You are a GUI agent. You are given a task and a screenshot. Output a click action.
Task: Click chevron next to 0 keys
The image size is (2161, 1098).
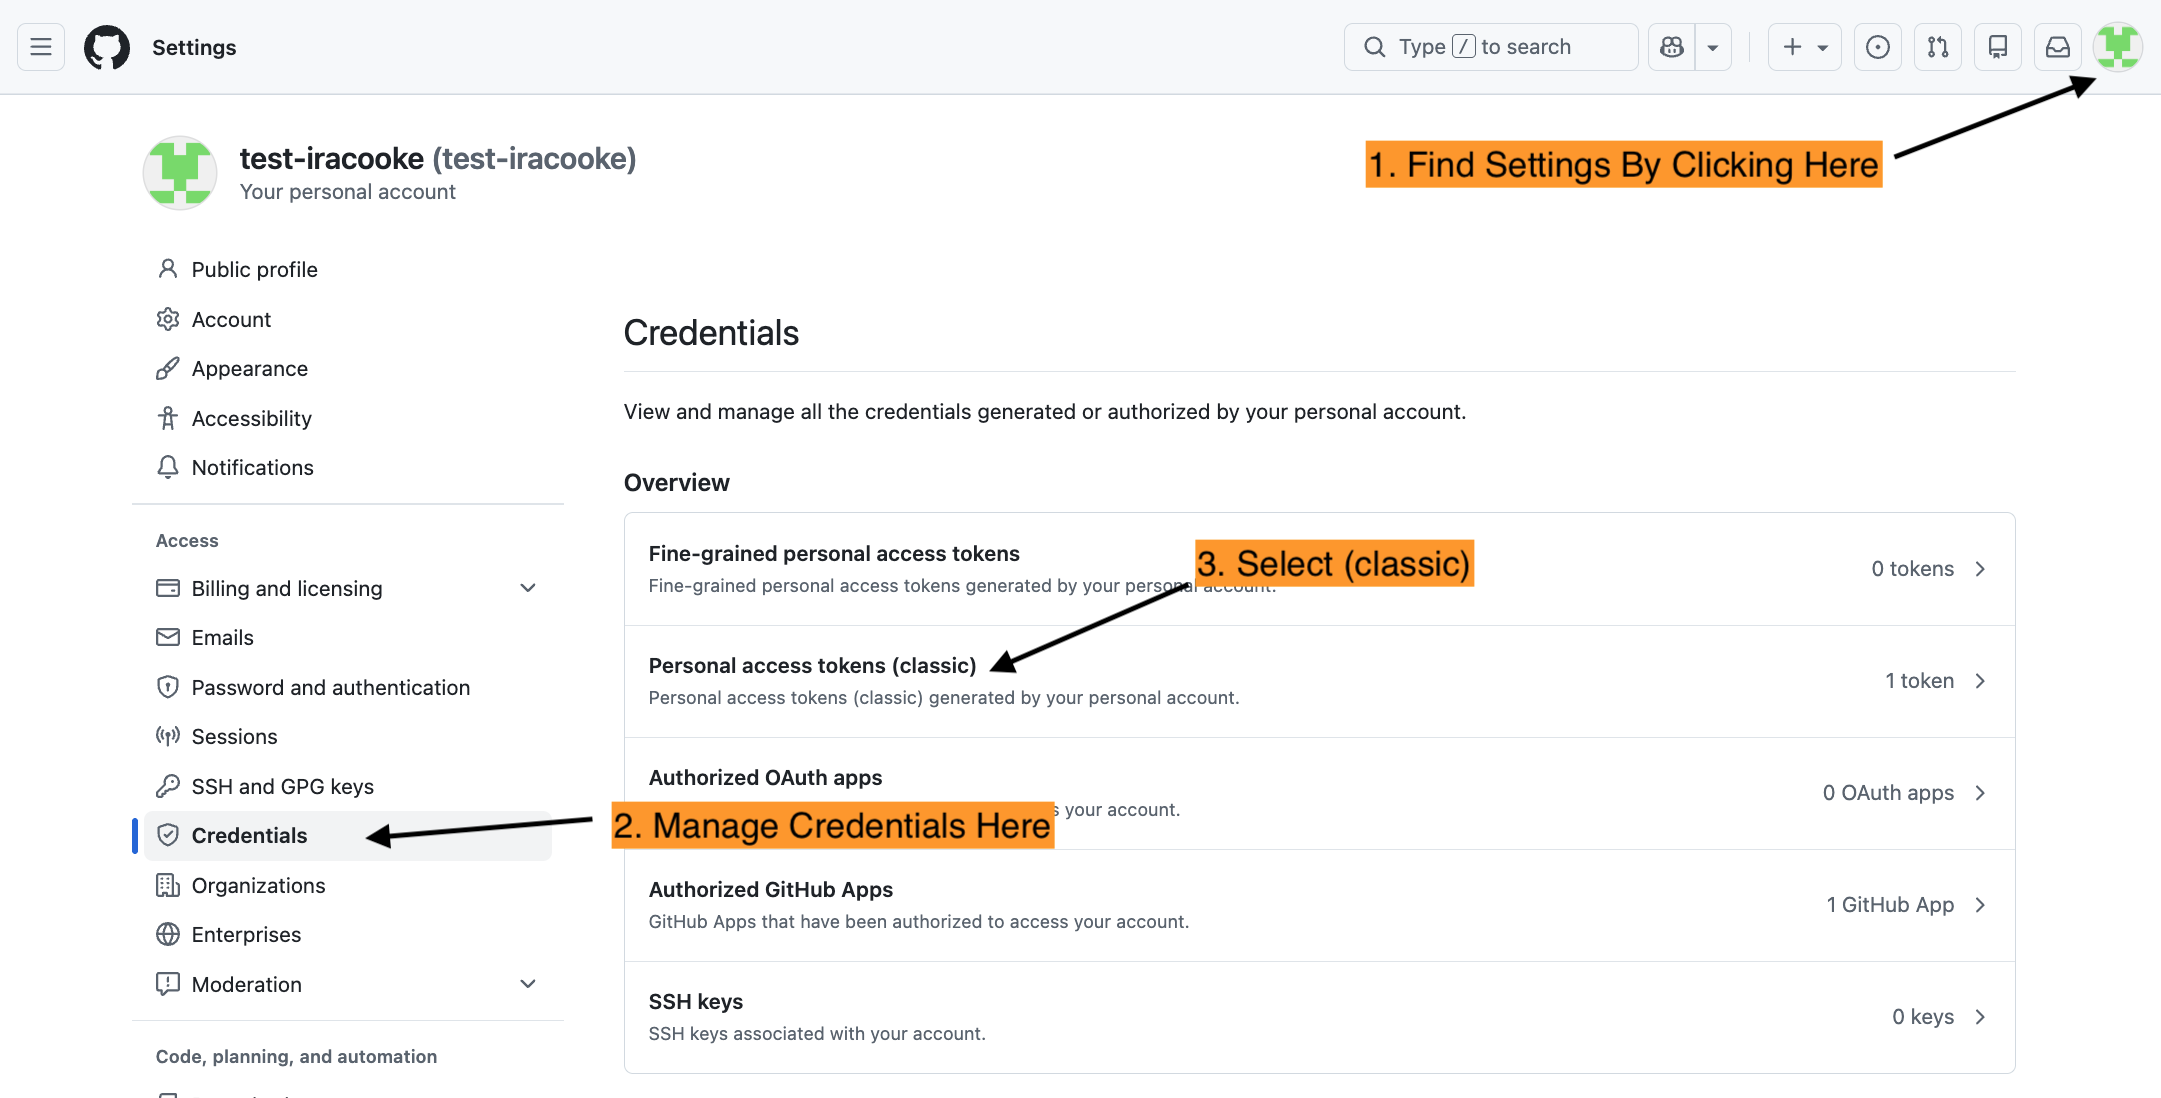click(x=1980, y=1017)
